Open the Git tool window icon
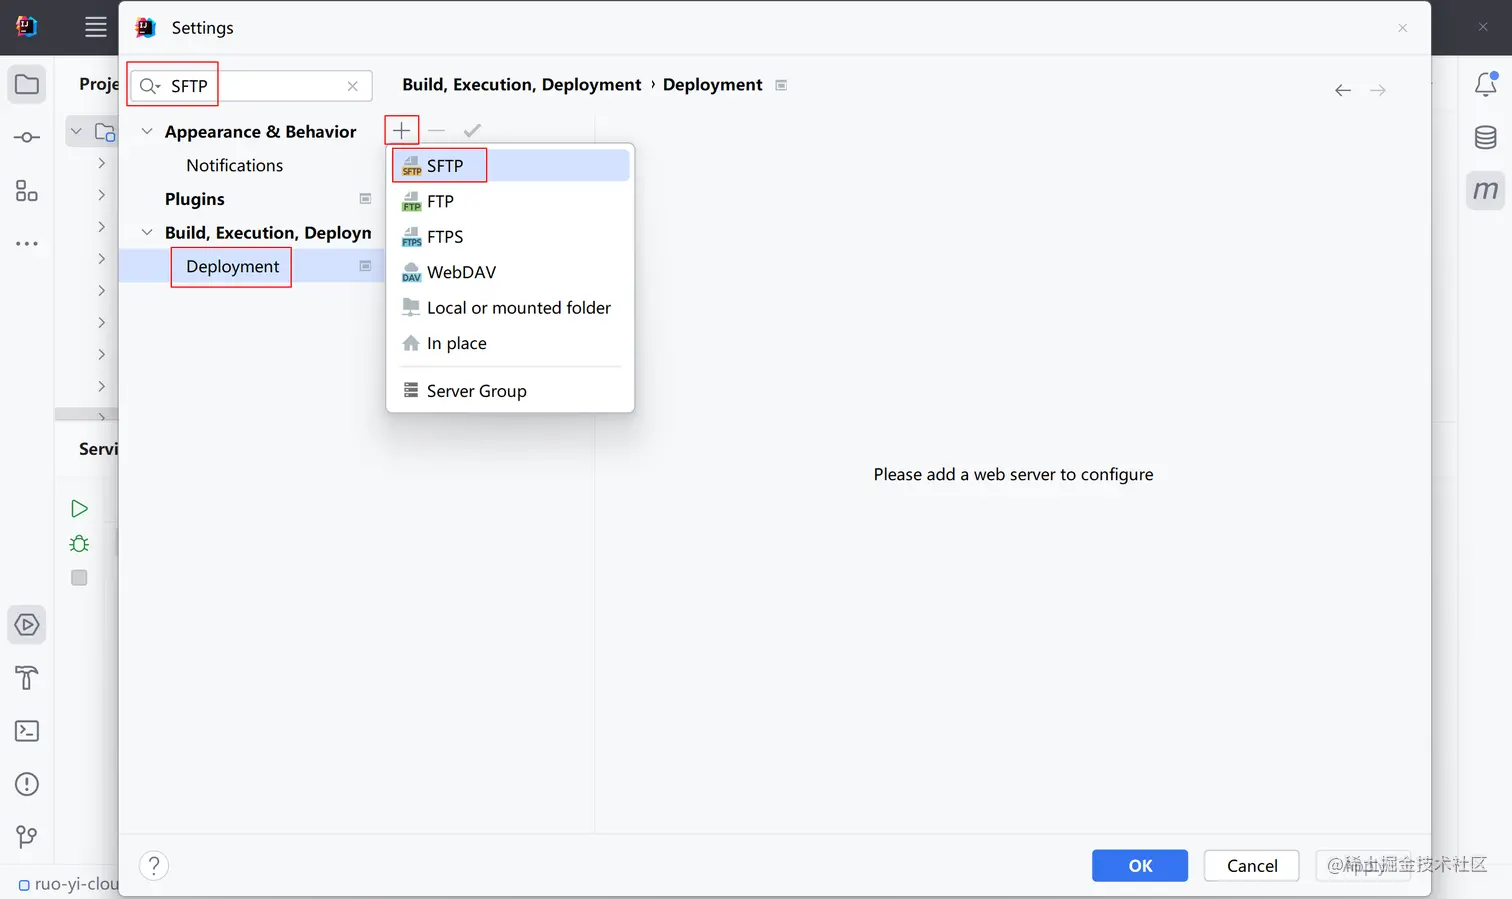The height and width of the screenshot is (899, 1512). (27, 837)
